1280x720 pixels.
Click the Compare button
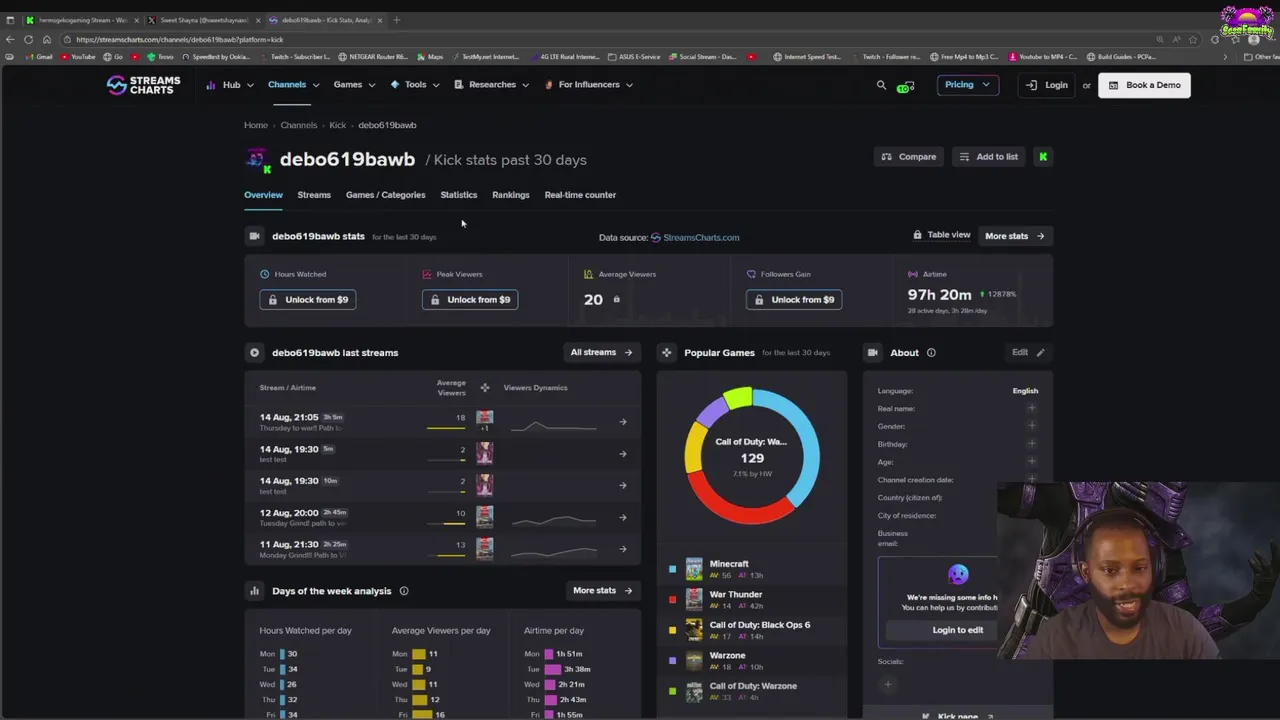click(908, 157)
